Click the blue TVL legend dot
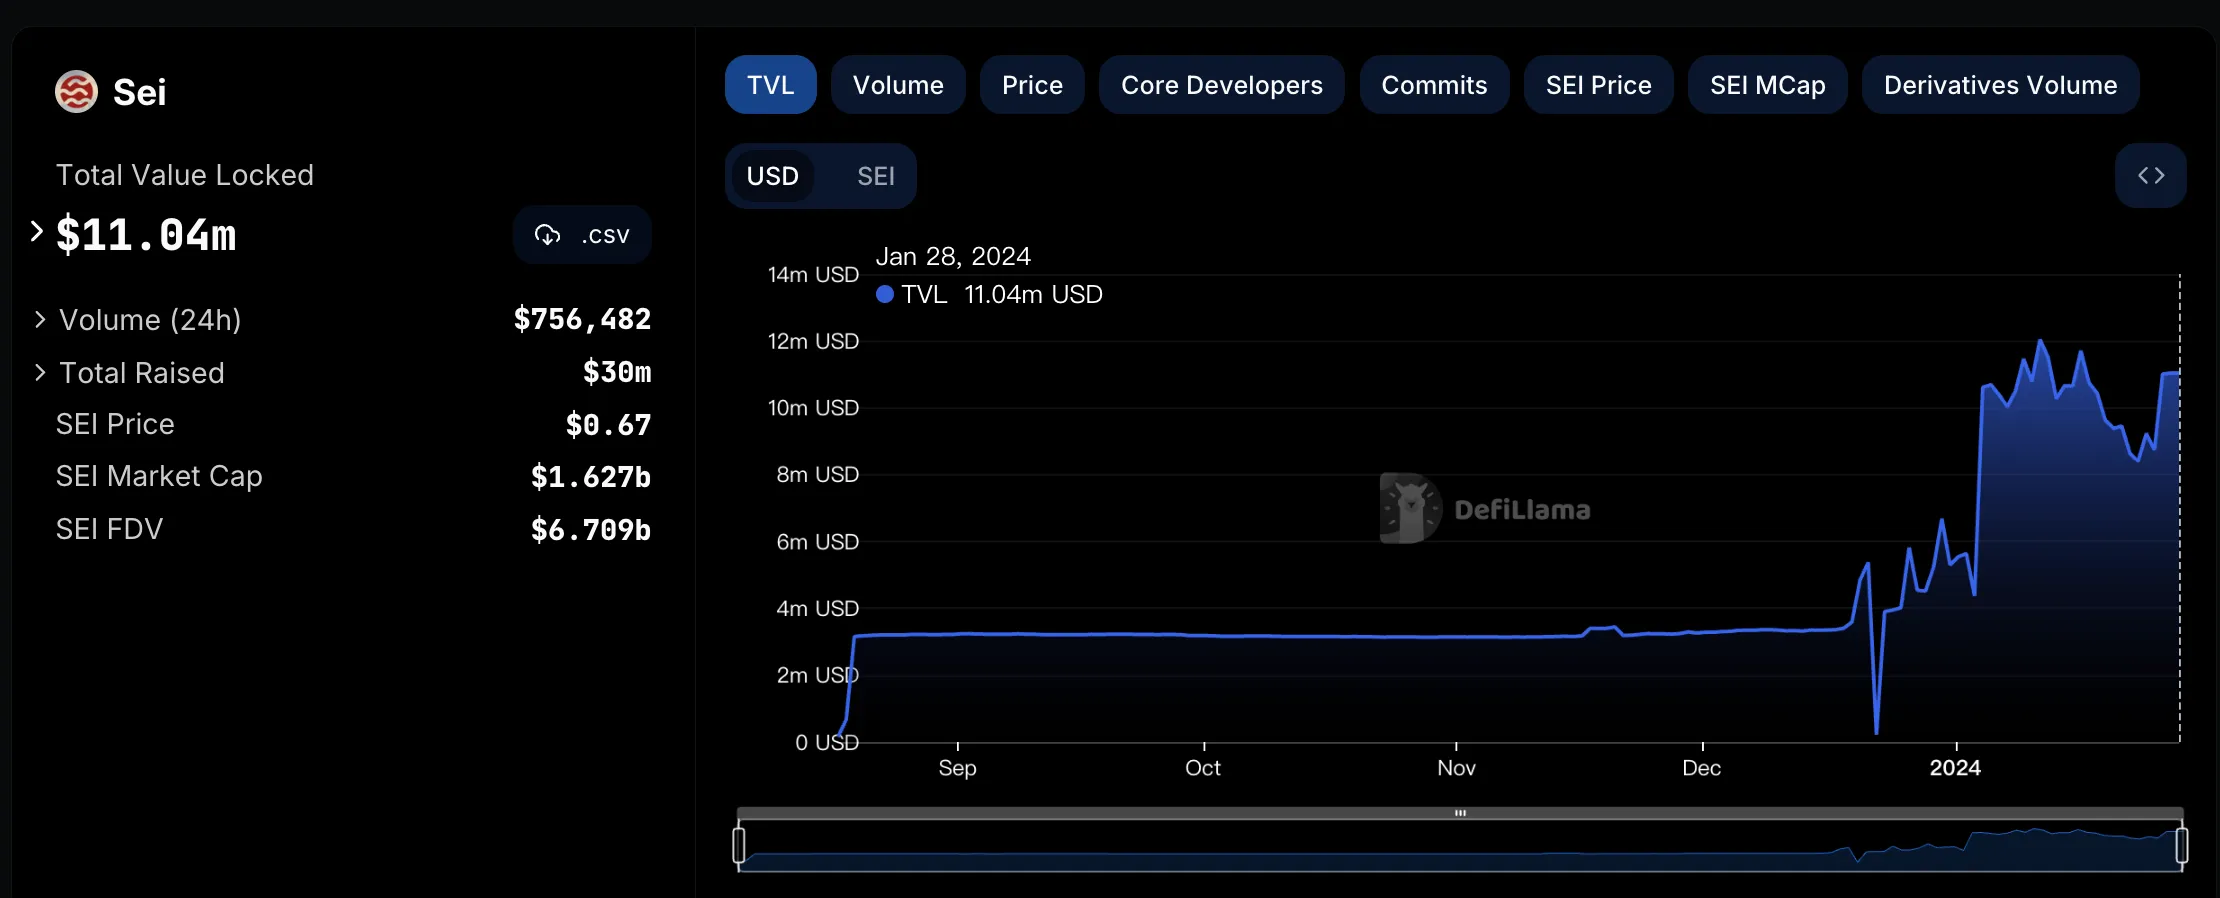2220x898 pixels. pyautogui.click(x=885, y=294)
